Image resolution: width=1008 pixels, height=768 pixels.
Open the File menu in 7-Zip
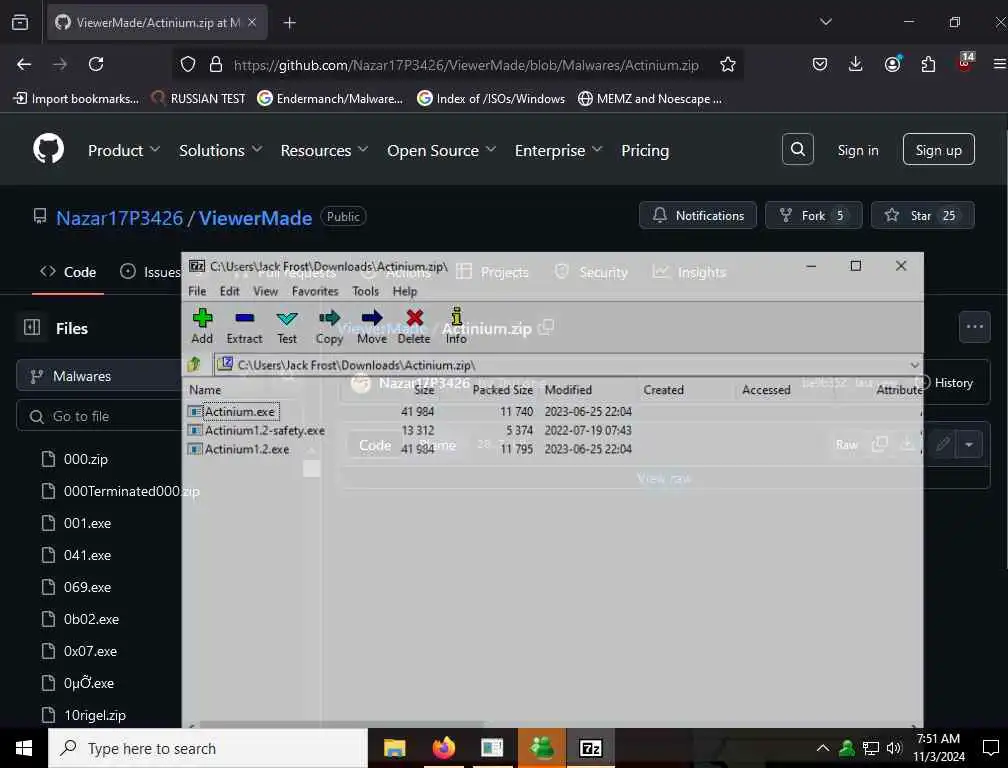point(197,291)
